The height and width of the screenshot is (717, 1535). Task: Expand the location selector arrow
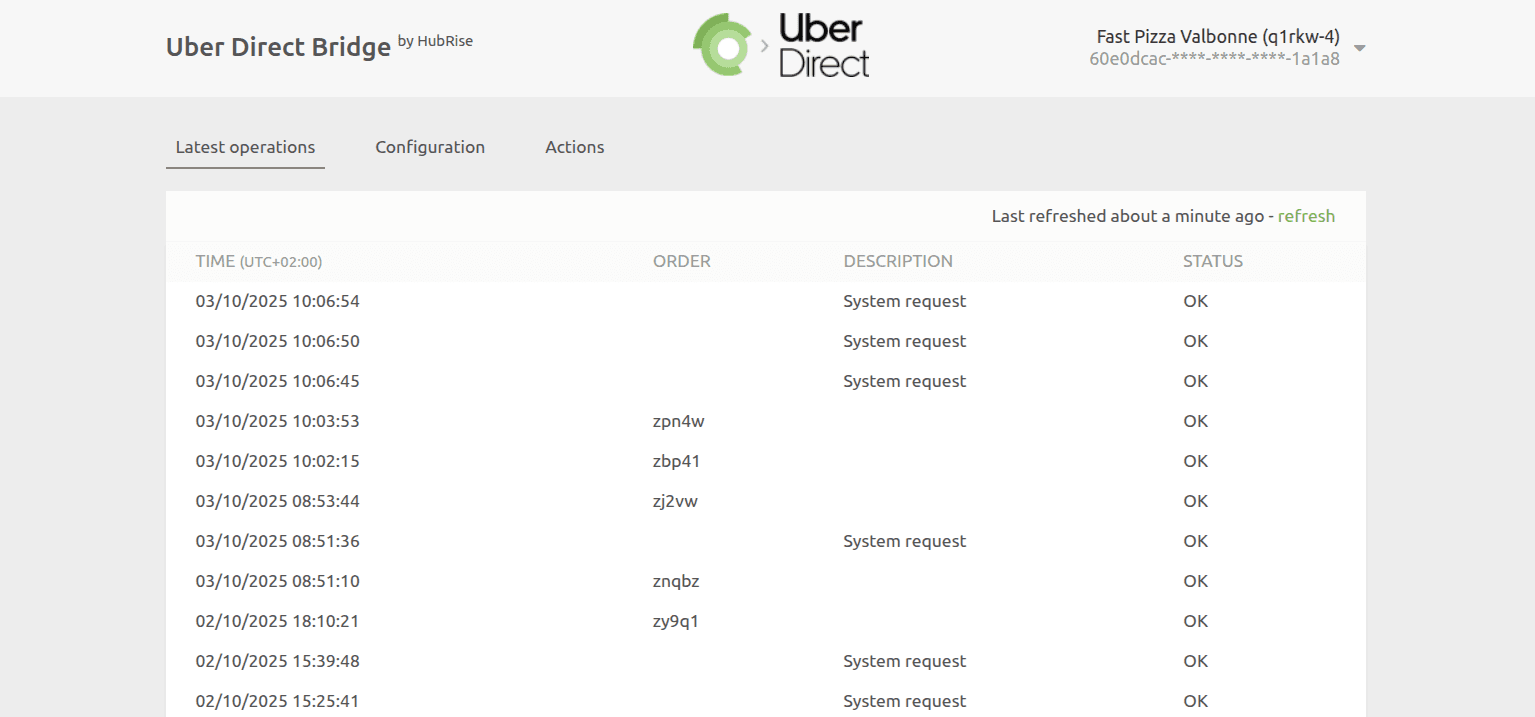point(1359,47)
